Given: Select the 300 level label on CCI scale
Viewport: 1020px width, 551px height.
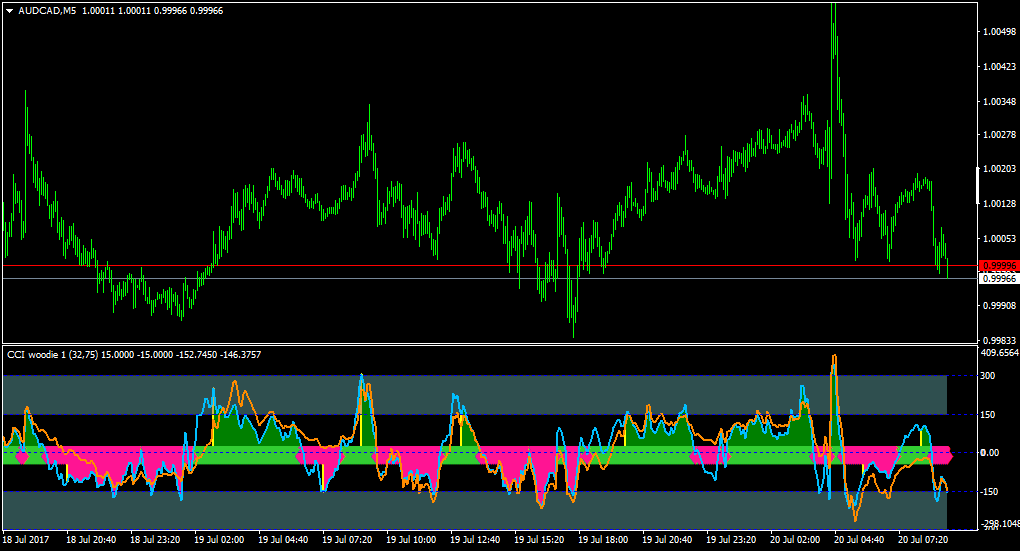Looking at the screenshot, I should (988, 376).
